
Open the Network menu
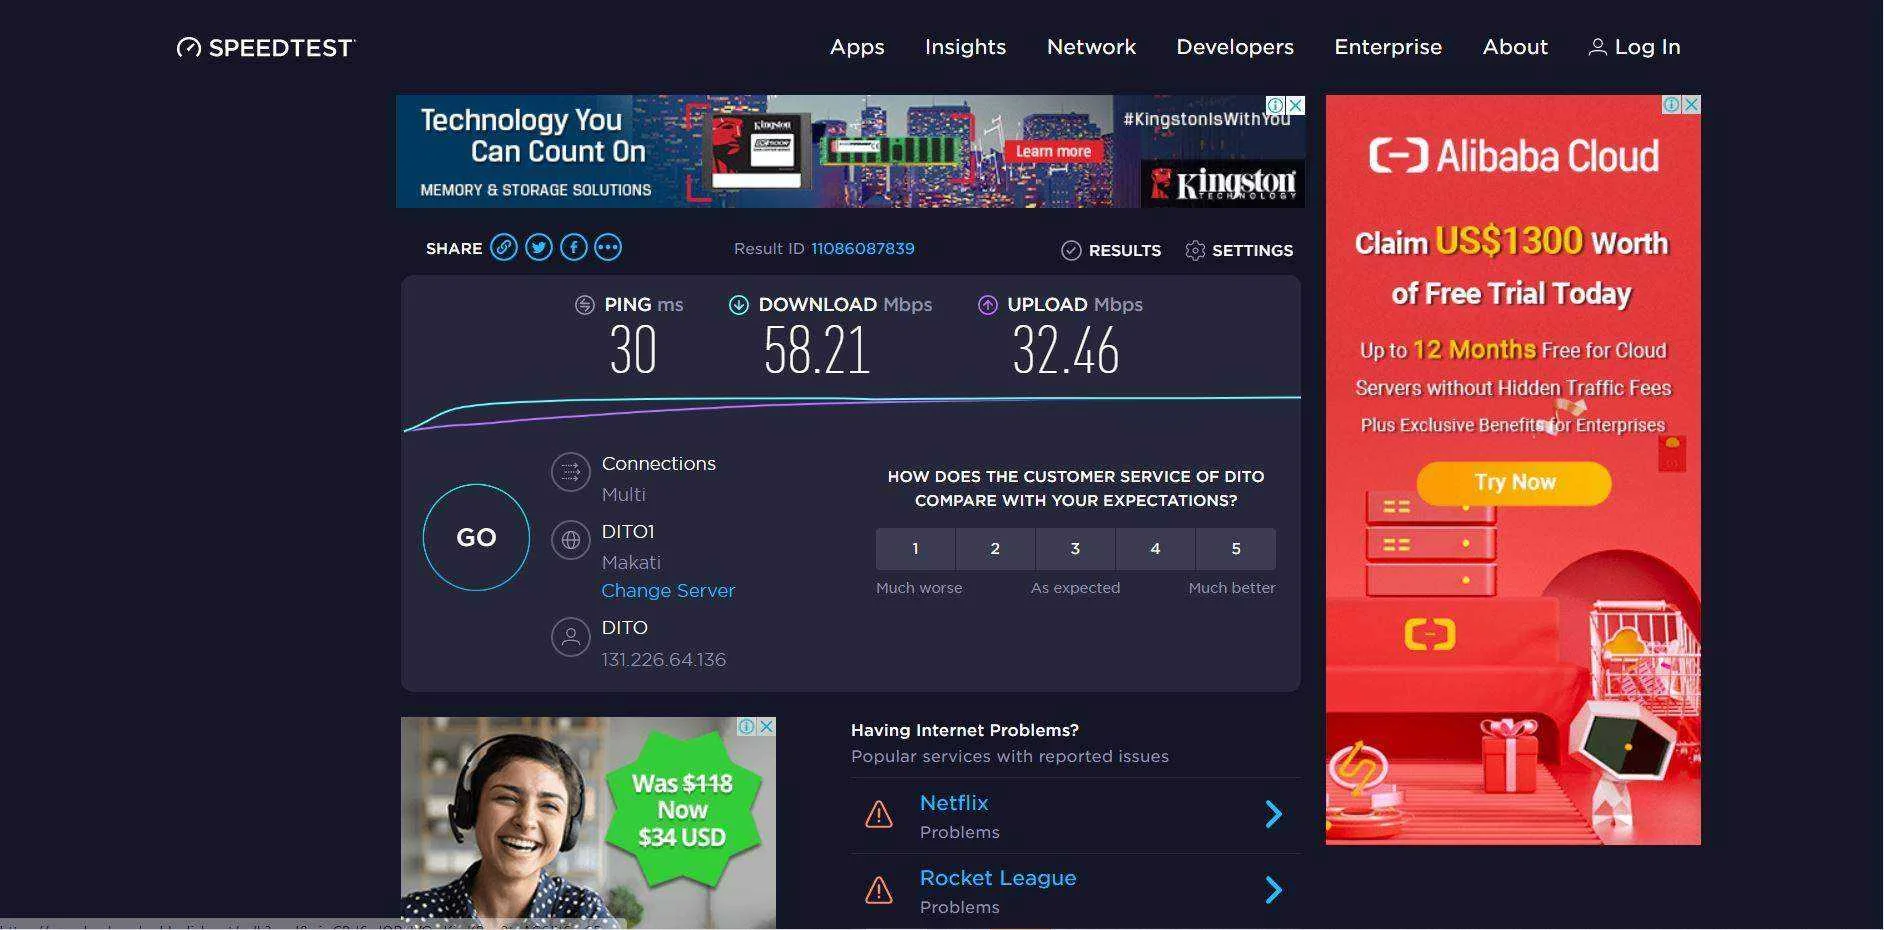pyautogui.click(x=1091, y=47)
